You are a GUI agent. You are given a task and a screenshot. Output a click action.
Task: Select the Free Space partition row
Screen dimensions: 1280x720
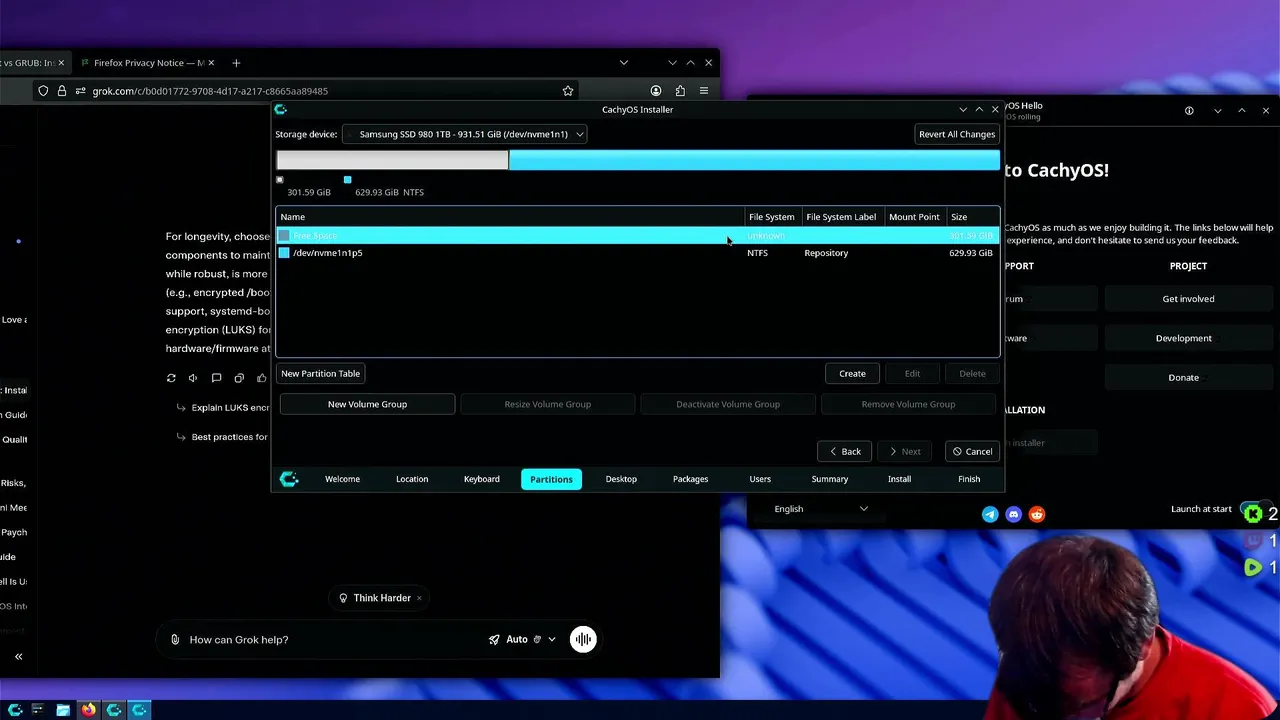(x=637, y=236)
